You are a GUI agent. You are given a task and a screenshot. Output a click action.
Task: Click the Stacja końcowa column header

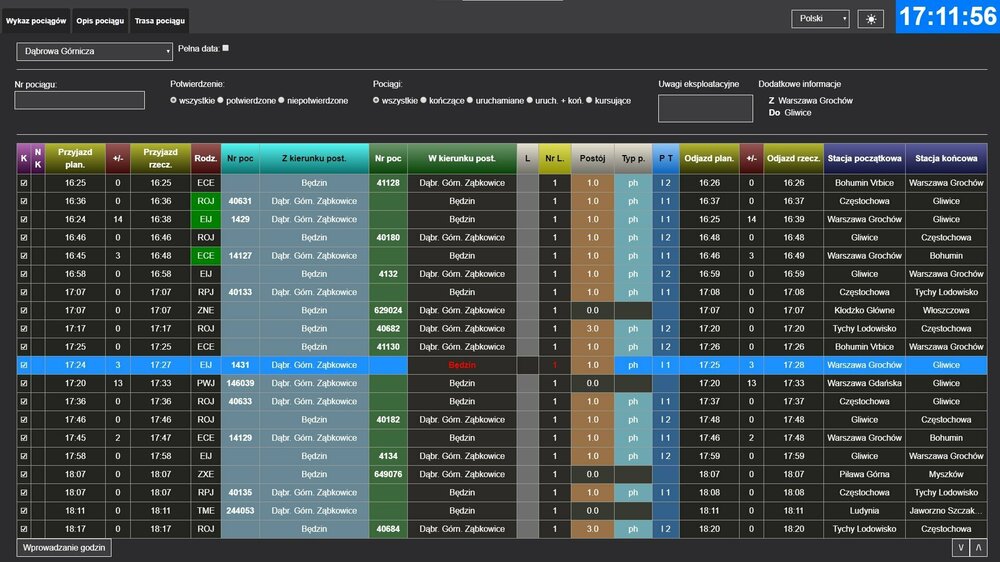[x=946, y=158]
